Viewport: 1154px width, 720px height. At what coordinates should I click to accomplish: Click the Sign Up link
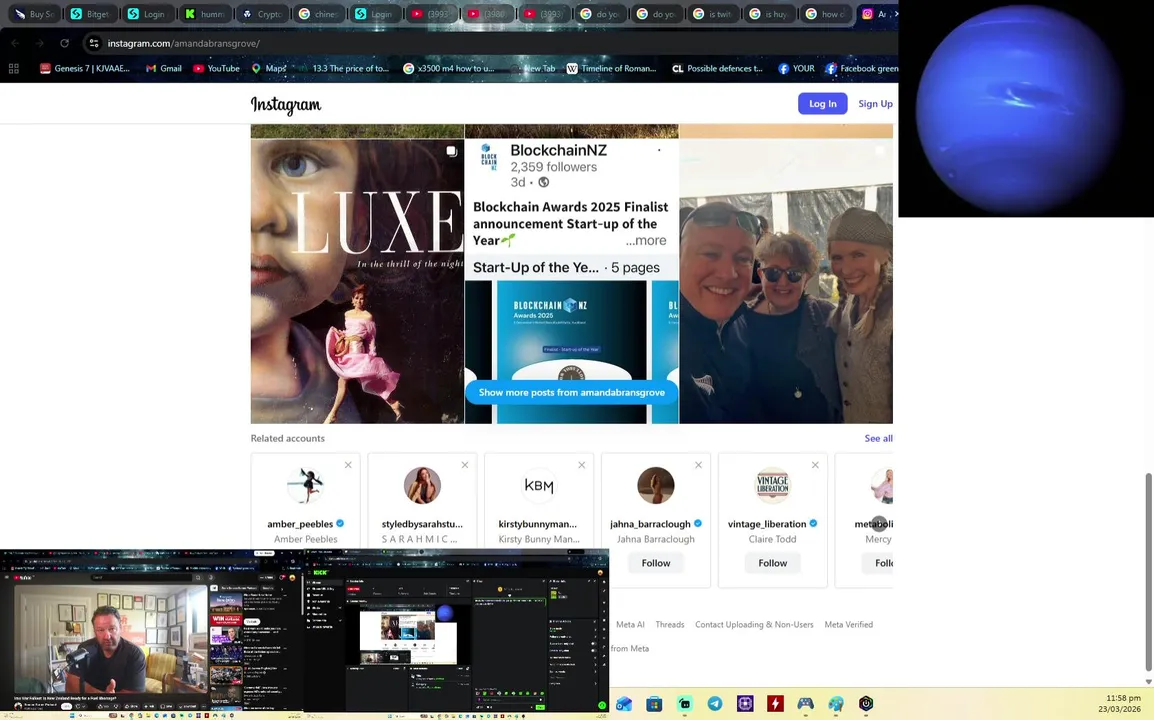(875, 104)
